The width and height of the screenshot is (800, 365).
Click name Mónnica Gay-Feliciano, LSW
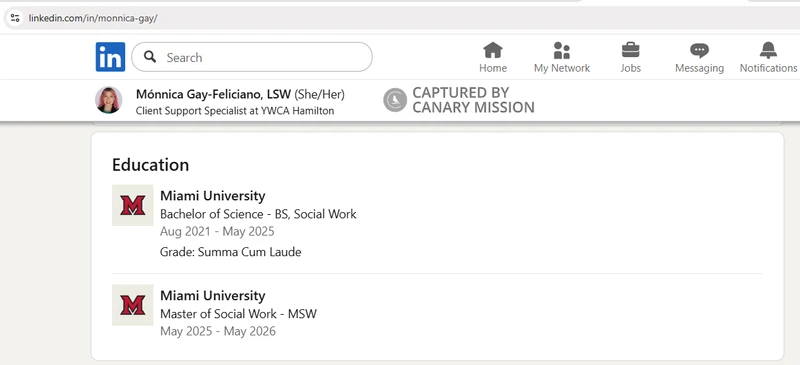point(213,94)
